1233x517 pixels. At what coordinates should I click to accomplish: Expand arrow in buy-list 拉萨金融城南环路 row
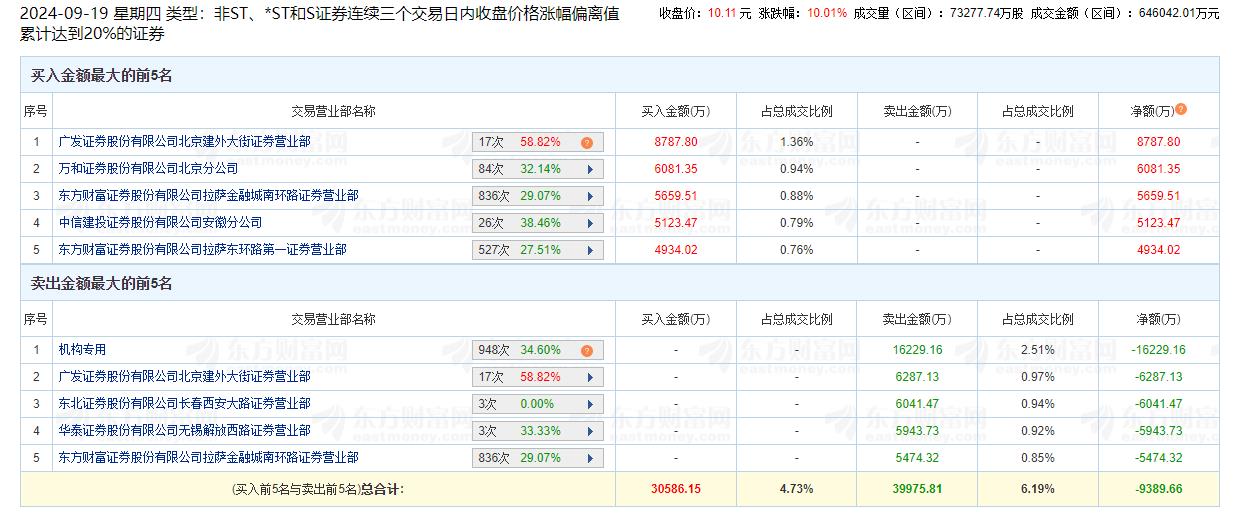pyautogui.click(x=590, y=197)
